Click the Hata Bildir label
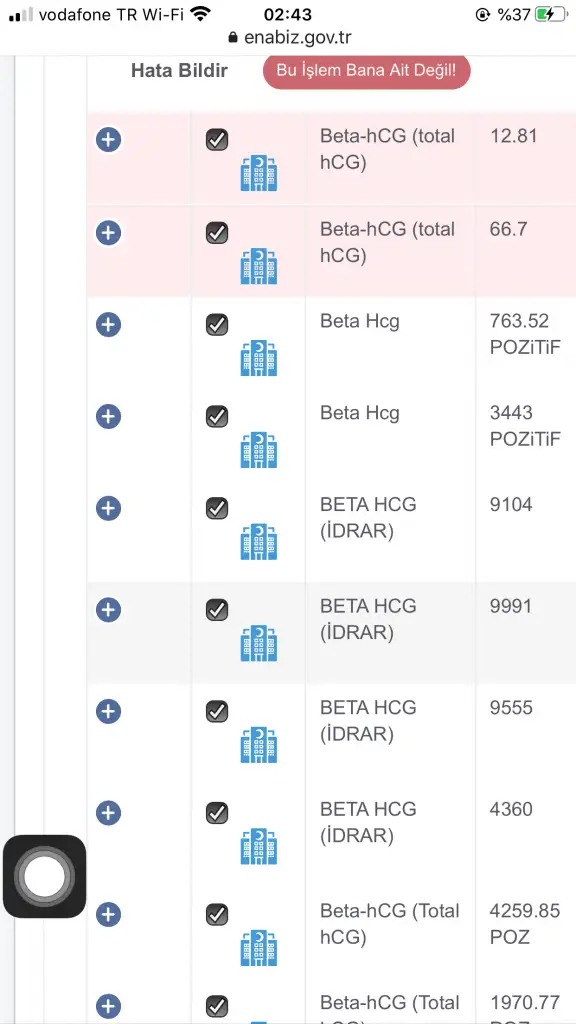The image size is (576, 1024). (179, 71)
